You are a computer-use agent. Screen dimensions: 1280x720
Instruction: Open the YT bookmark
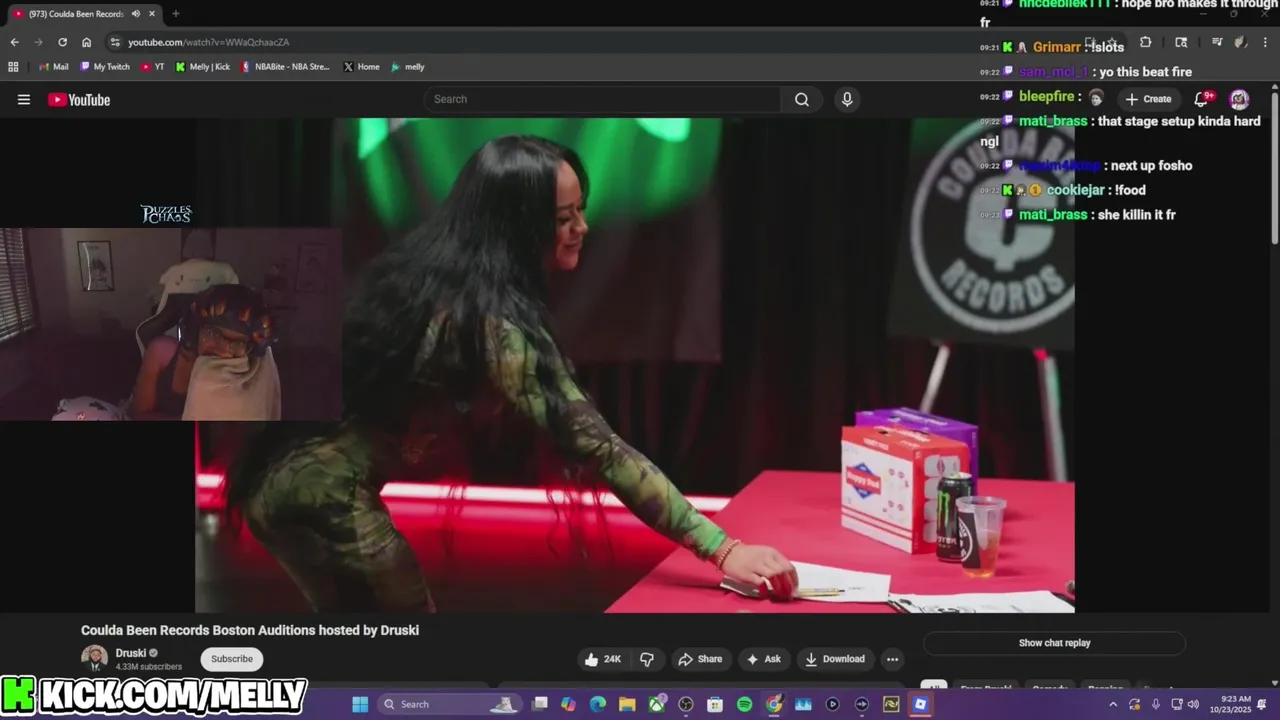point(153,67)
